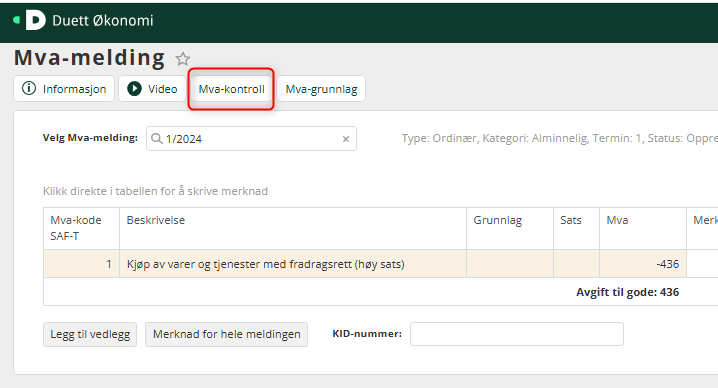The width and height of the screenshot is (718, 388).
Task: Clear the 1/2024 selection with x
Action: 346,139
